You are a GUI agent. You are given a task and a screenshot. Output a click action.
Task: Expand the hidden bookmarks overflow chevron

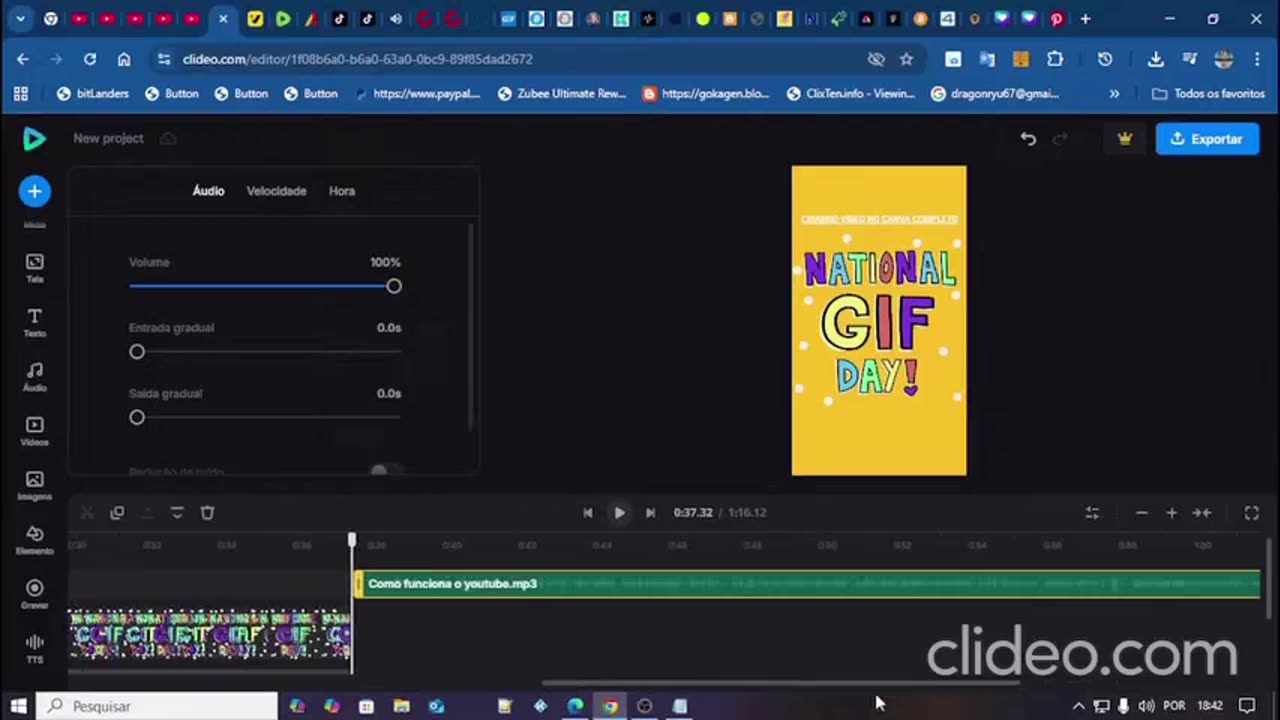[1114, 94]
